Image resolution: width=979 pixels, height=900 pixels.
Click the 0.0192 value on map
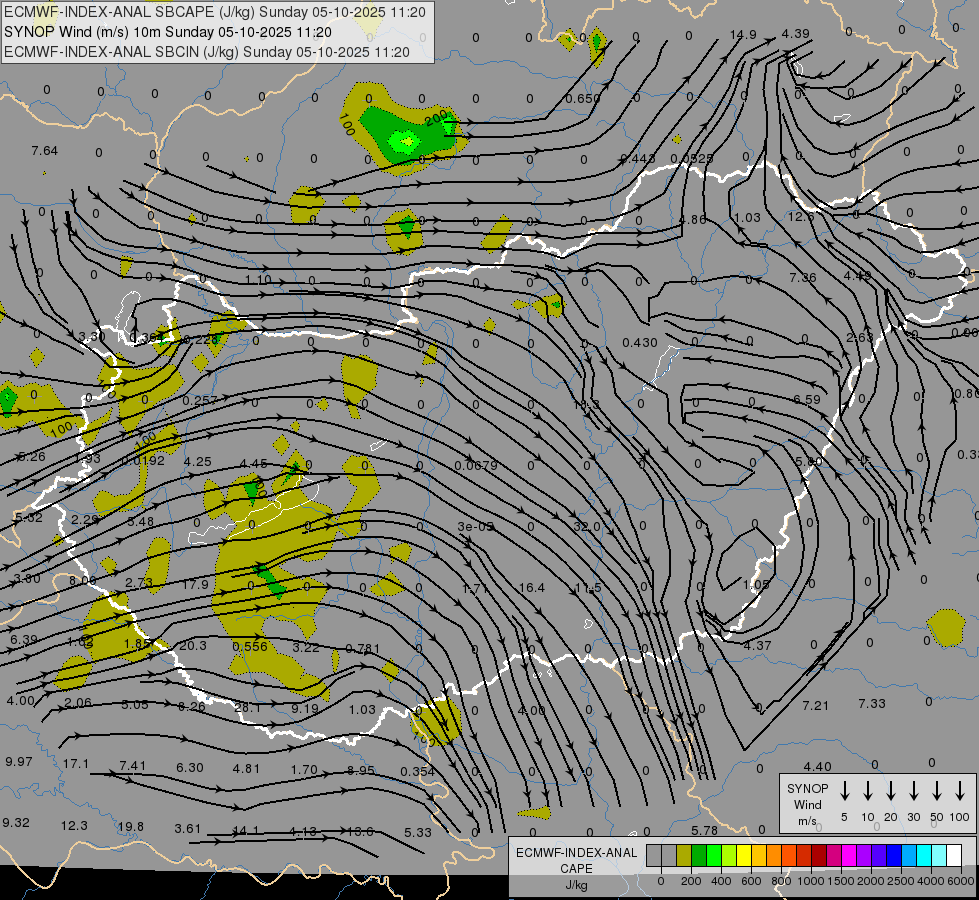(x=144, y=460)
